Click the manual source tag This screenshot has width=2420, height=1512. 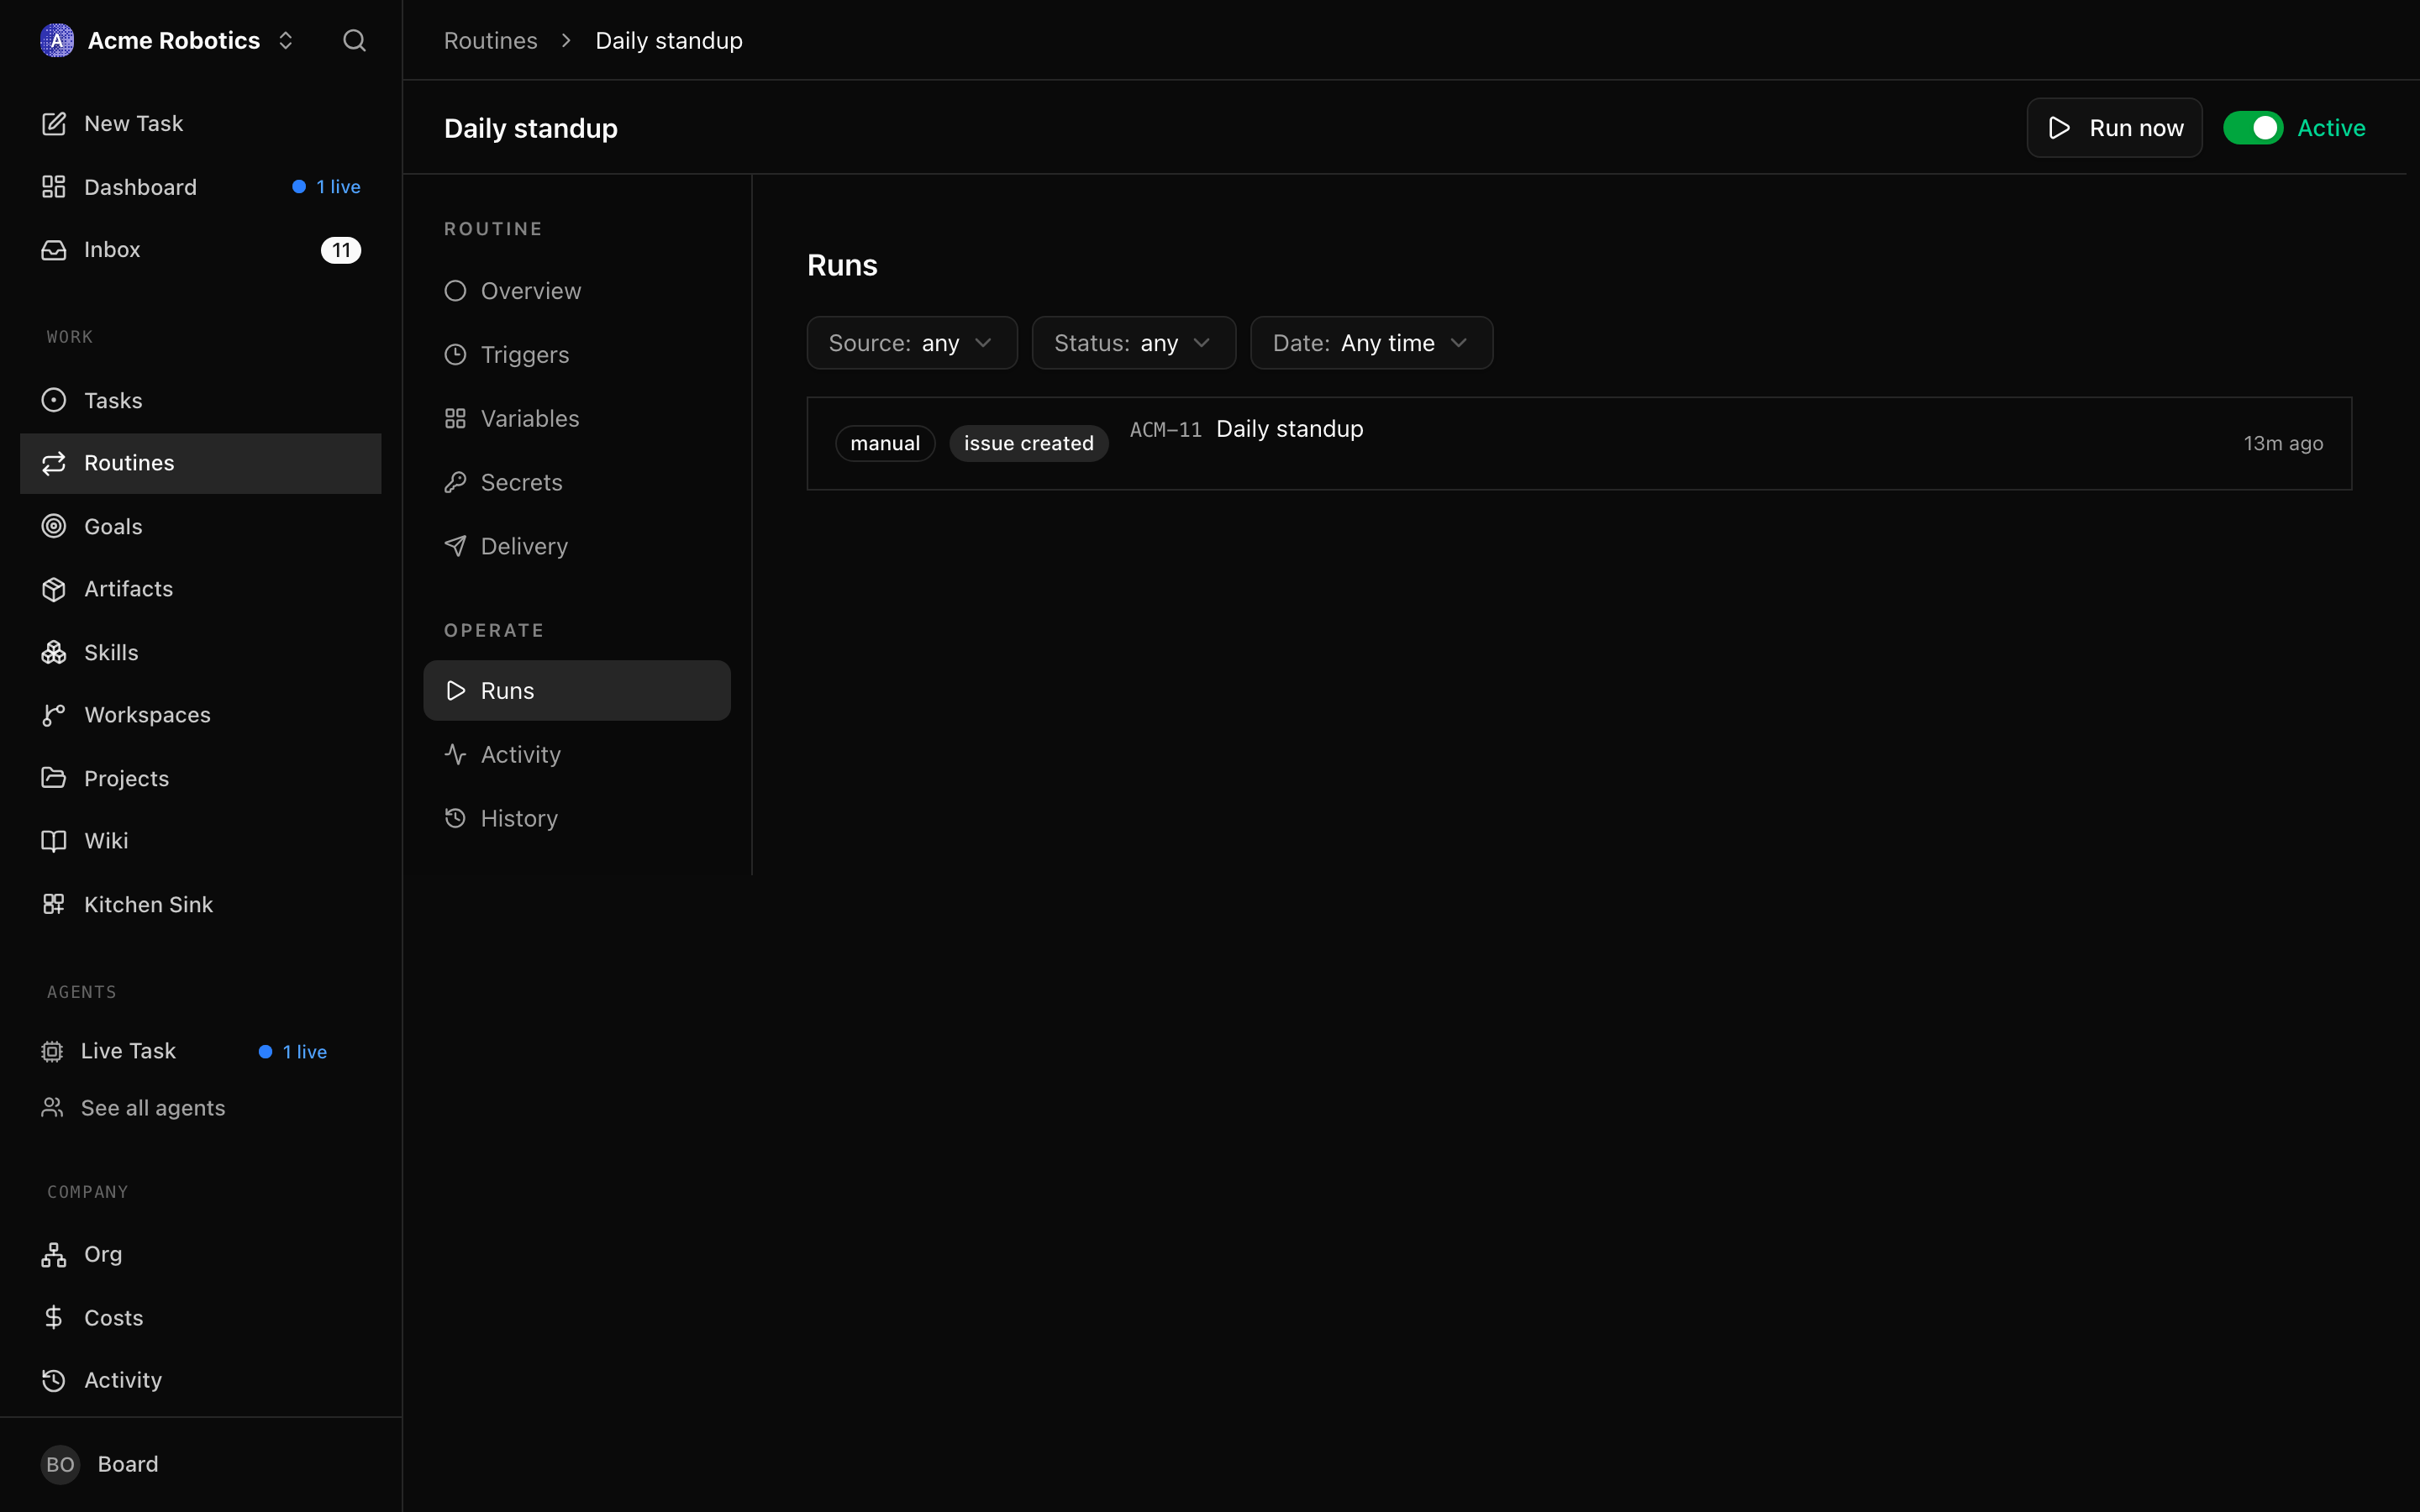pyautogui.click(x=885, y=443)
